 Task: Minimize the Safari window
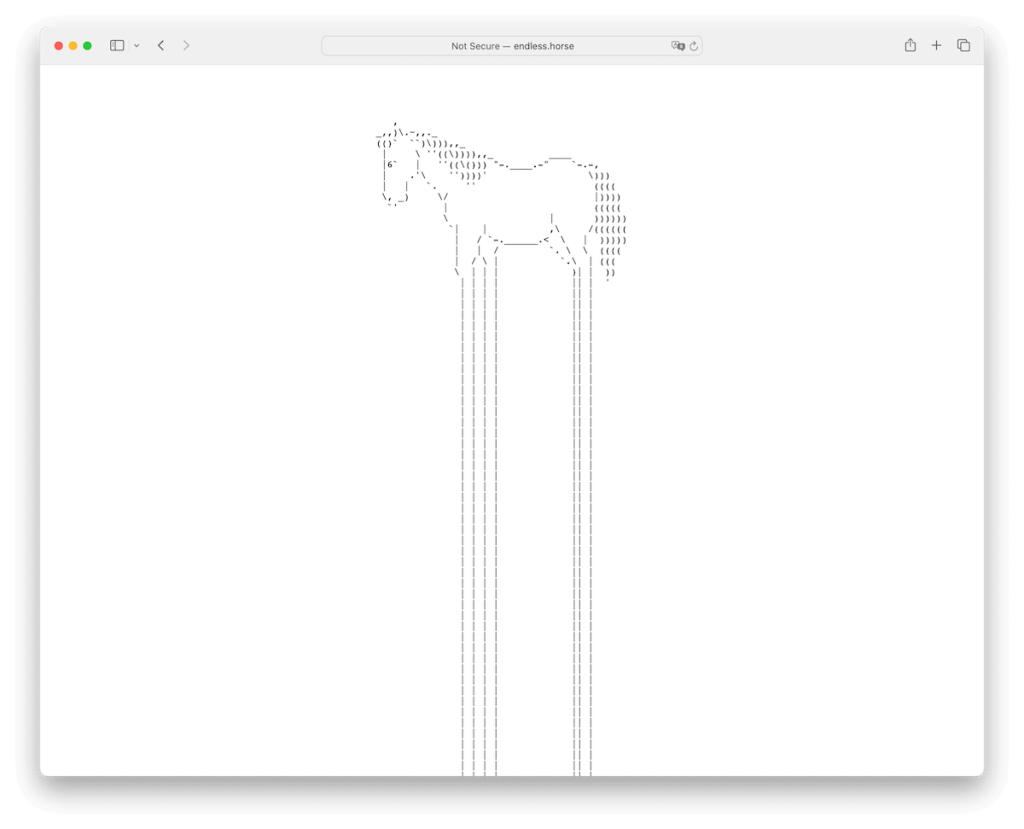coord(73,46)
